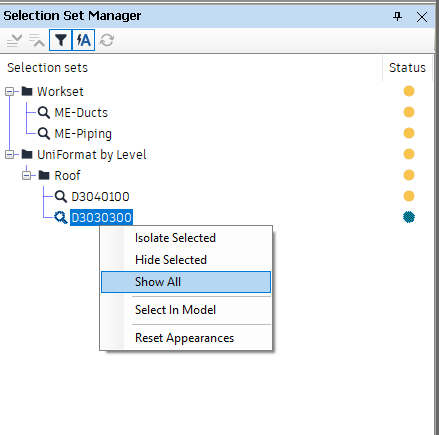
Task: Click the expand all sets toolbar icon
Action: pyautogui.click(x=14, y=40)
